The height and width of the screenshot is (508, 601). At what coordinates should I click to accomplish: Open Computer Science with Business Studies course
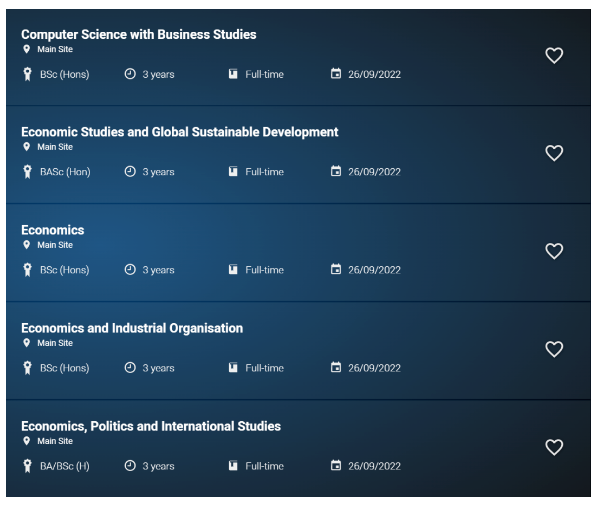point(139,34)
